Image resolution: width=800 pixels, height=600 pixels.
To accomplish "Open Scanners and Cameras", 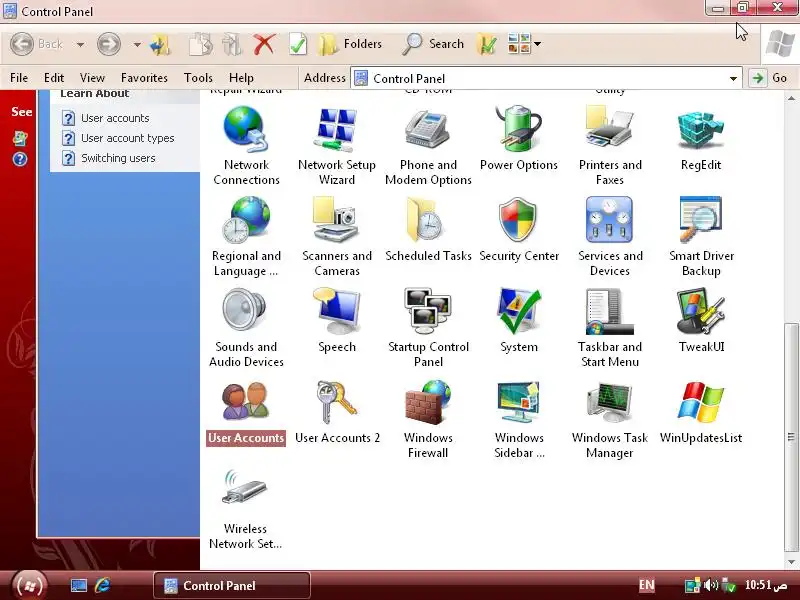I will pos(337,236).
